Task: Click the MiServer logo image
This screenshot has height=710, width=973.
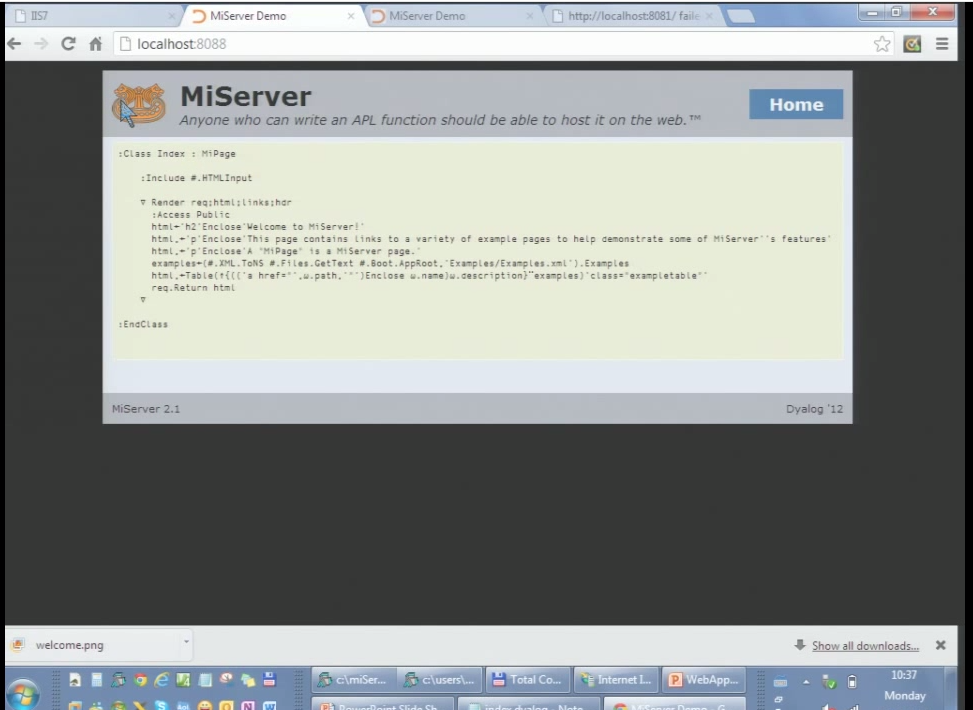Action: [139, 104]
